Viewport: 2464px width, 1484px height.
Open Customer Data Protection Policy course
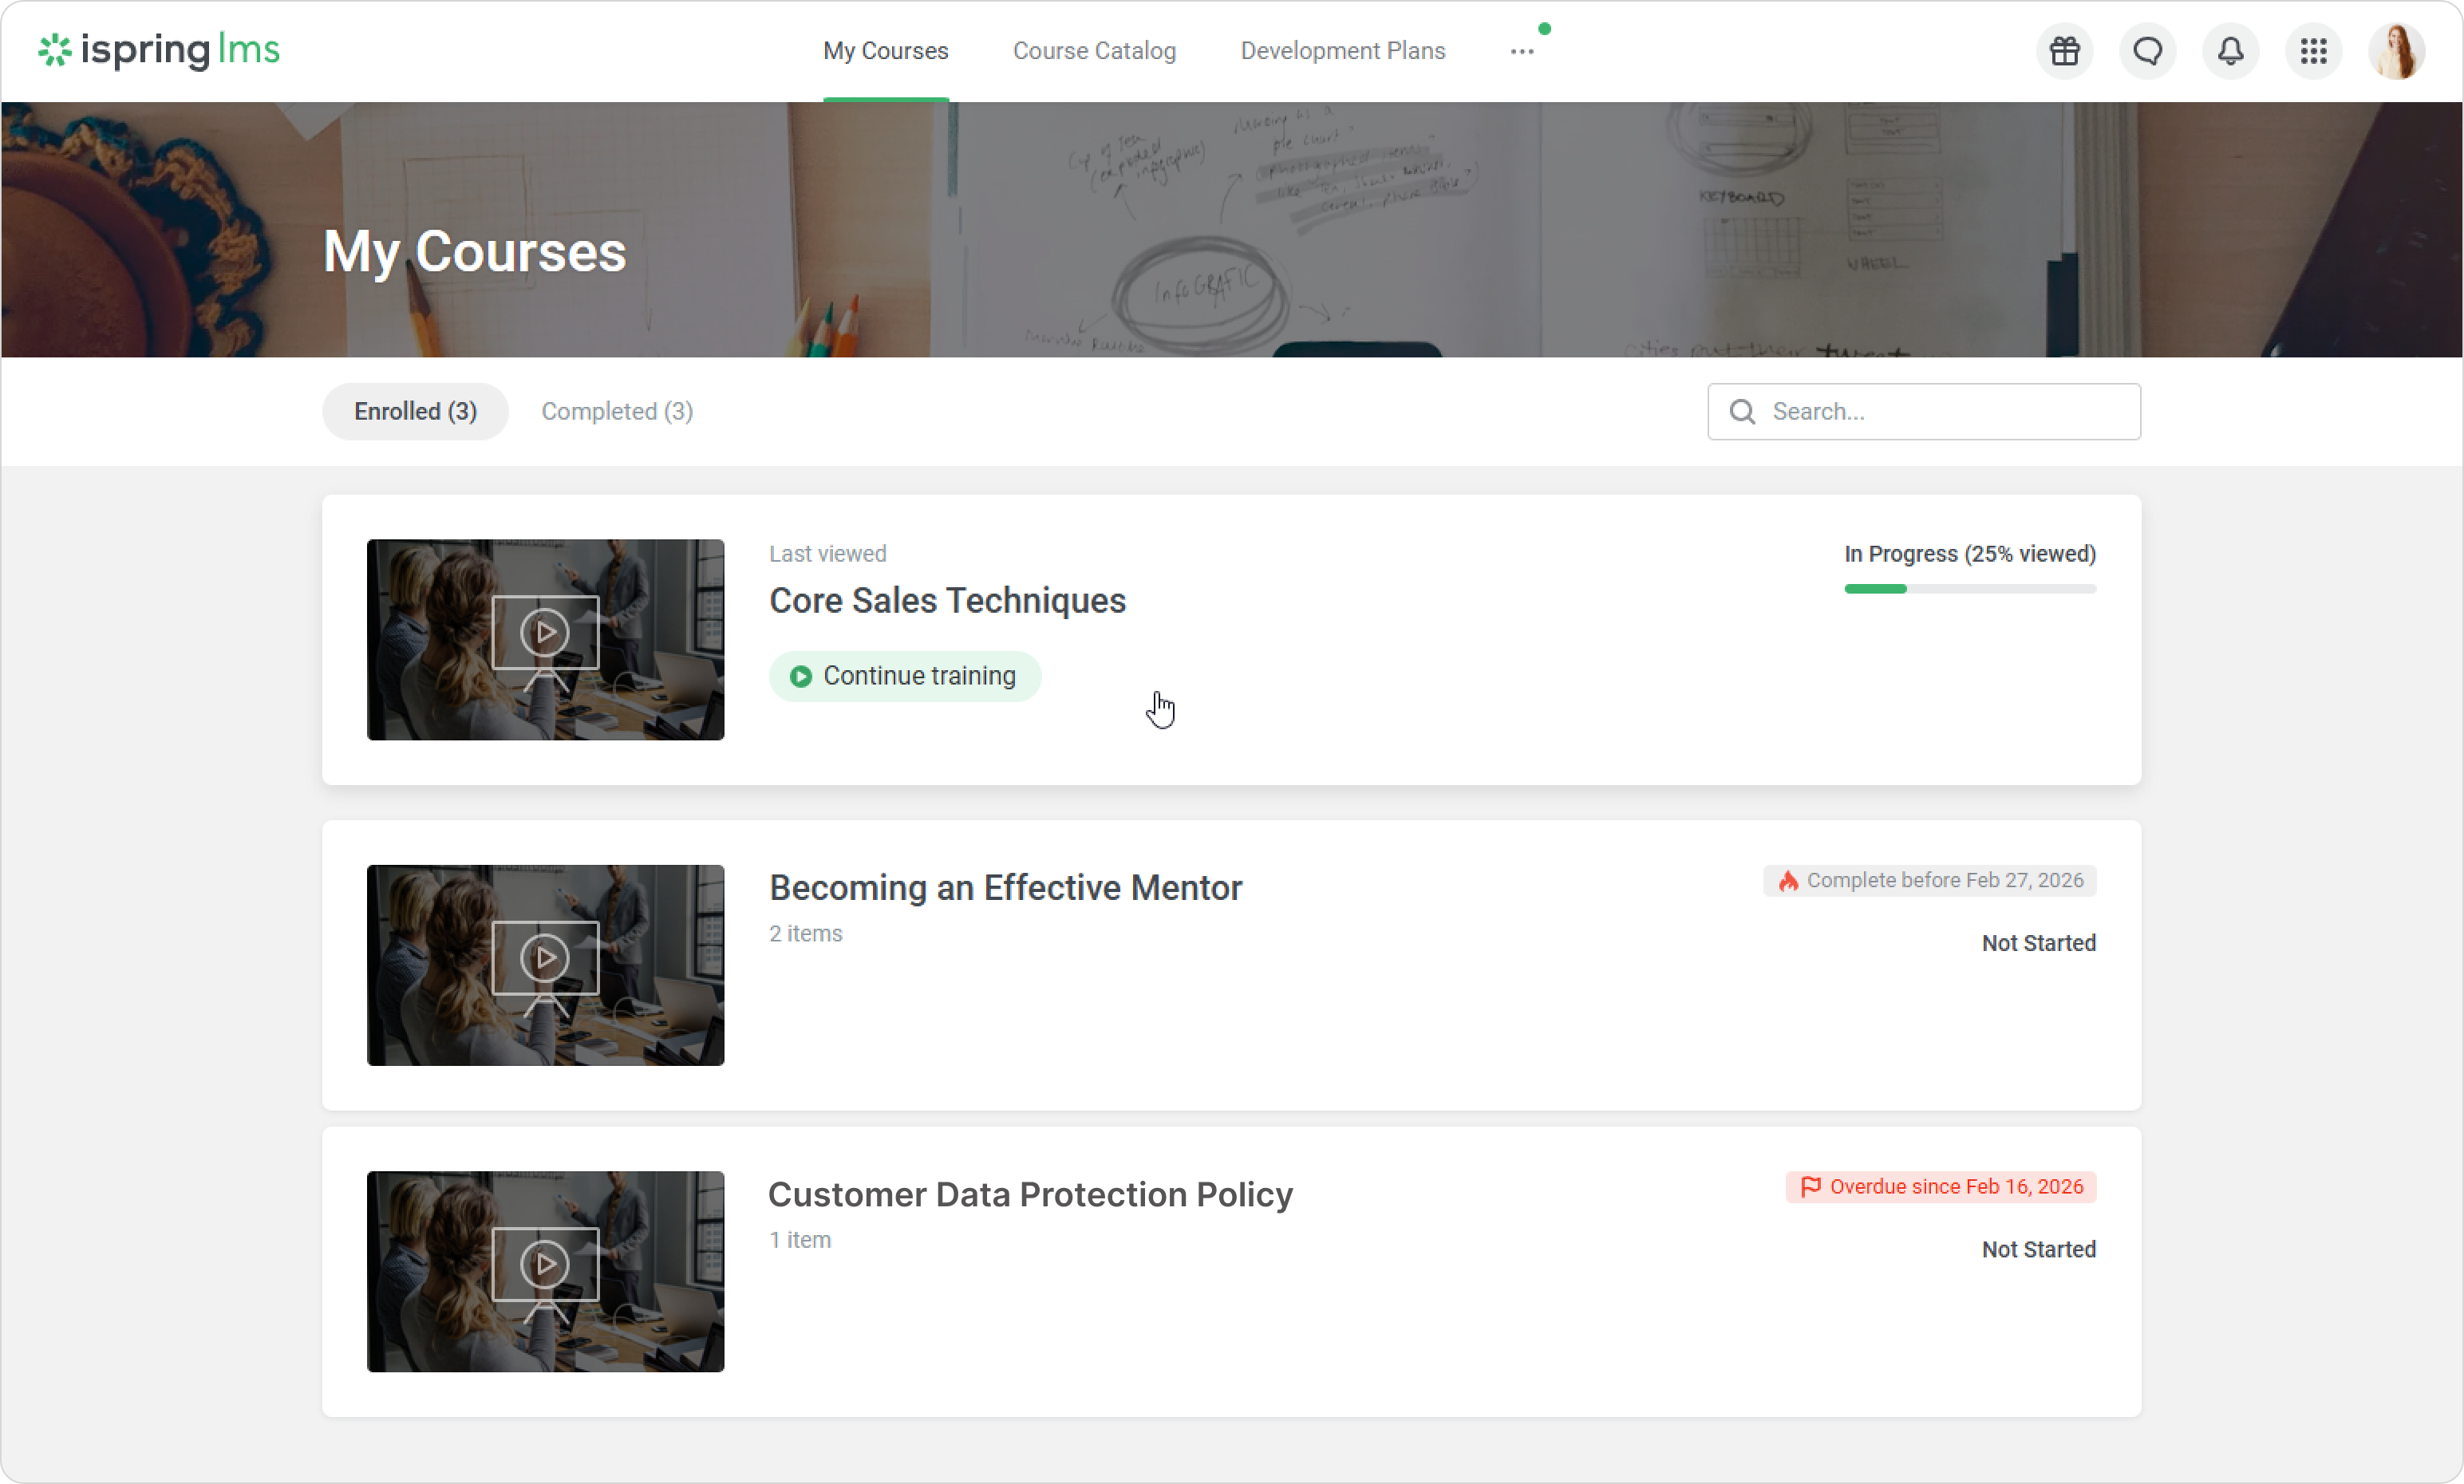(1030, 1195)
